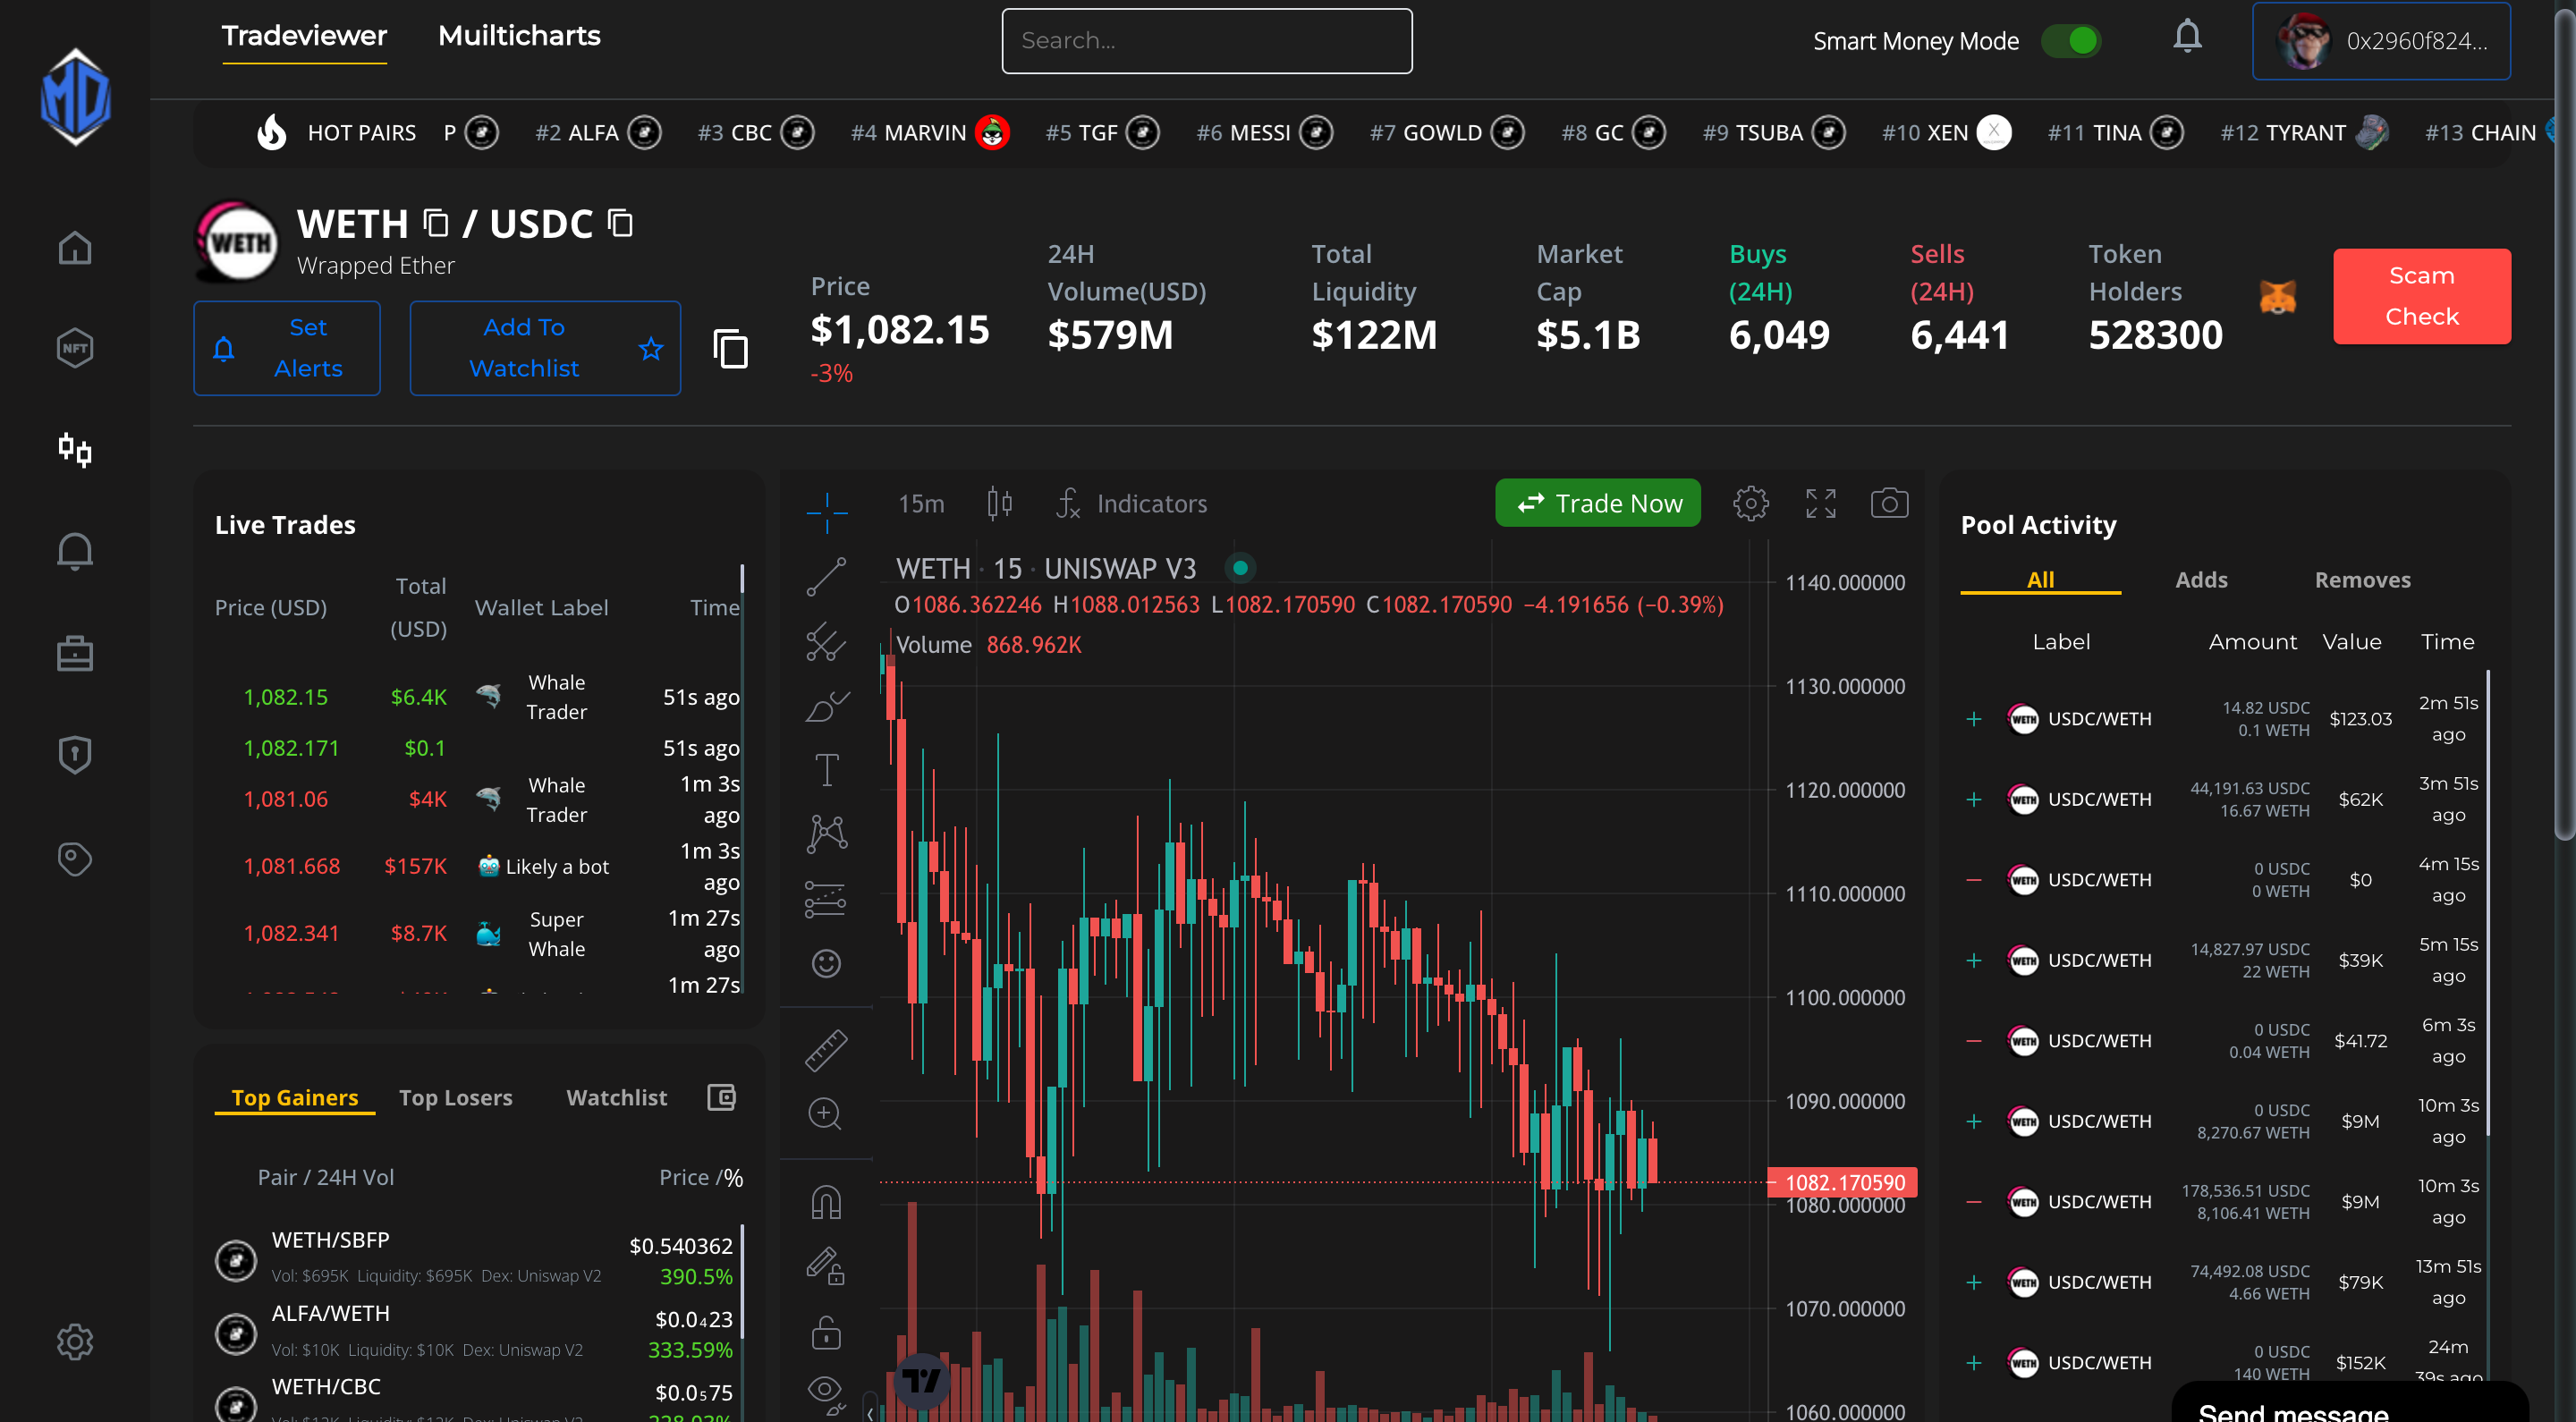This screenshot has height=1422, width=2576.
Task: Show Removes in Pool Activity
Action: [x=2362, y=580]
